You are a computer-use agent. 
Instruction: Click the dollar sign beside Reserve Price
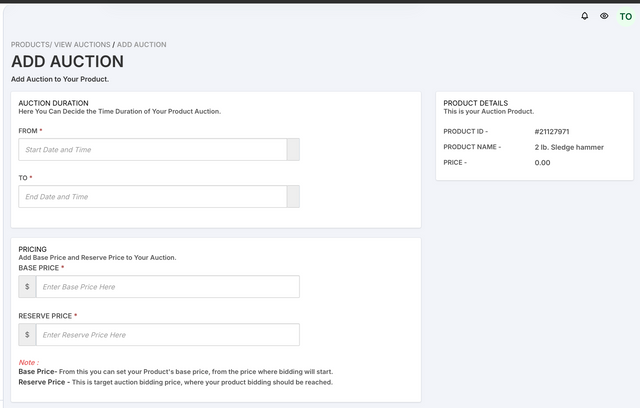tap(27, 335)
